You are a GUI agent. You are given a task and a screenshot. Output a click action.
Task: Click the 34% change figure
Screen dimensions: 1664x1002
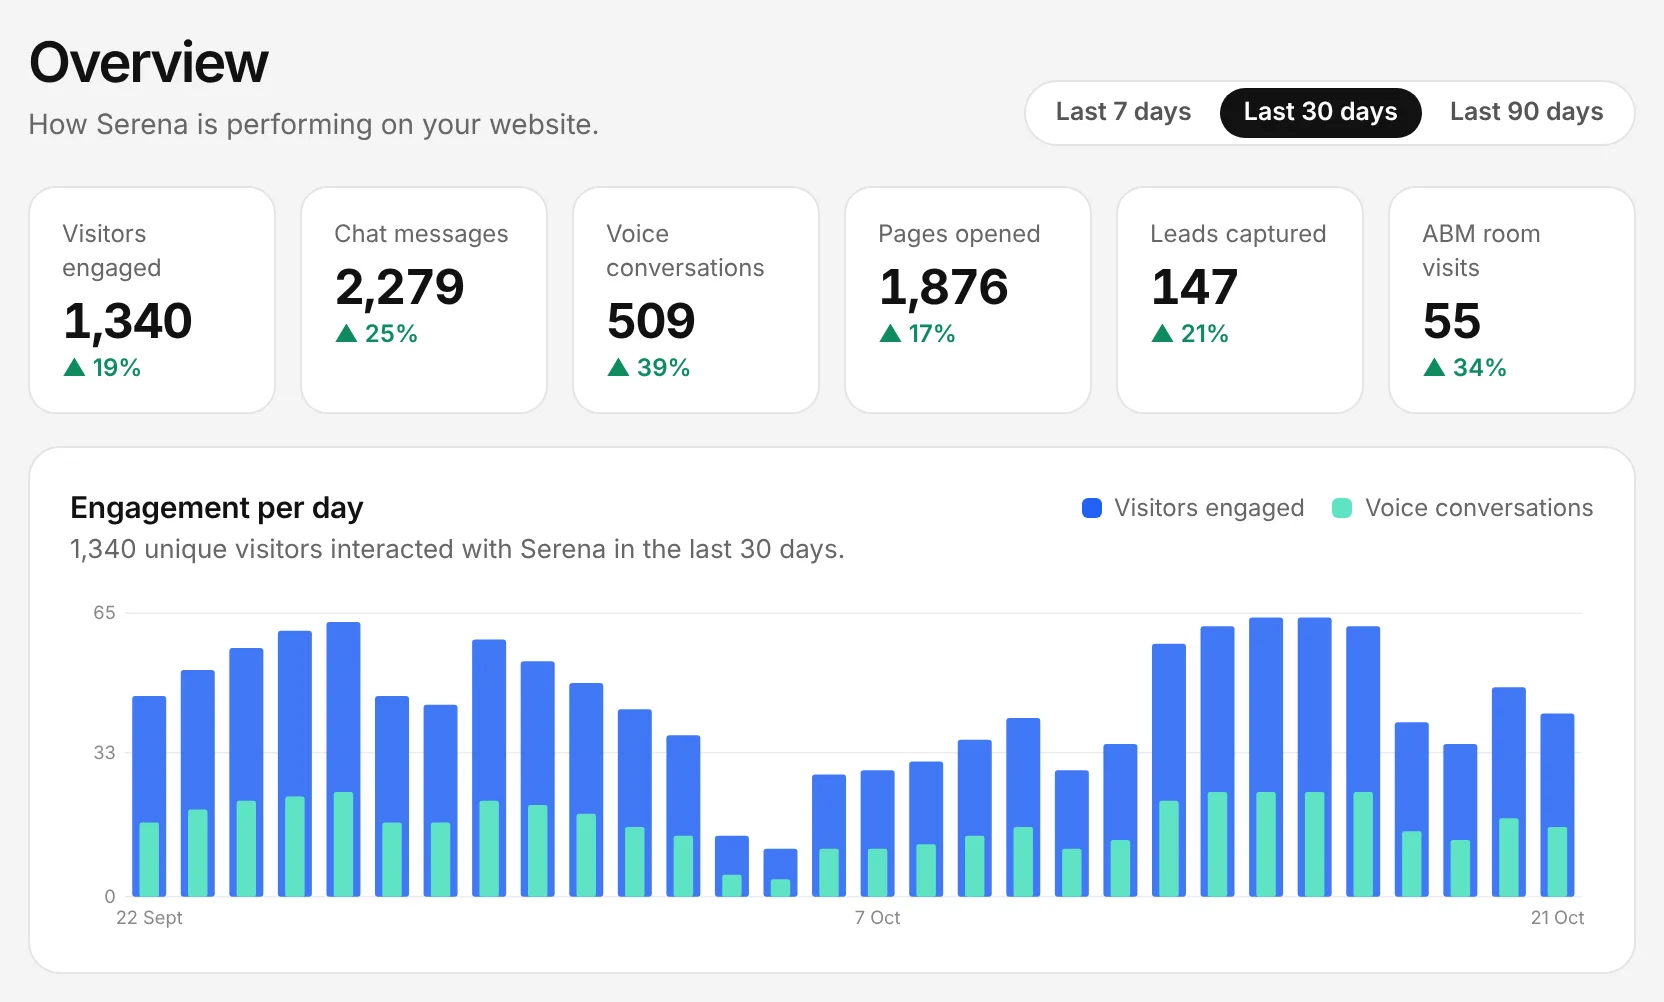pos(1479,368)
